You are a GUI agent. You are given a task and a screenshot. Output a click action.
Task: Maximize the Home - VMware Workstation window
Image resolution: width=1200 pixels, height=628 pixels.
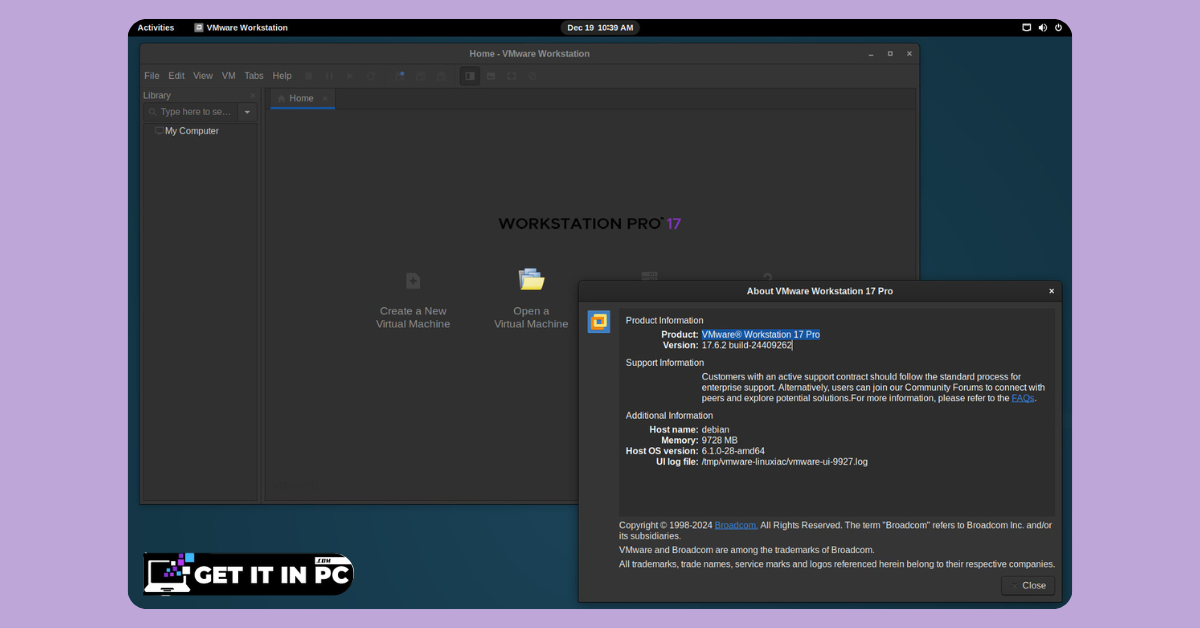coord(890,54)
